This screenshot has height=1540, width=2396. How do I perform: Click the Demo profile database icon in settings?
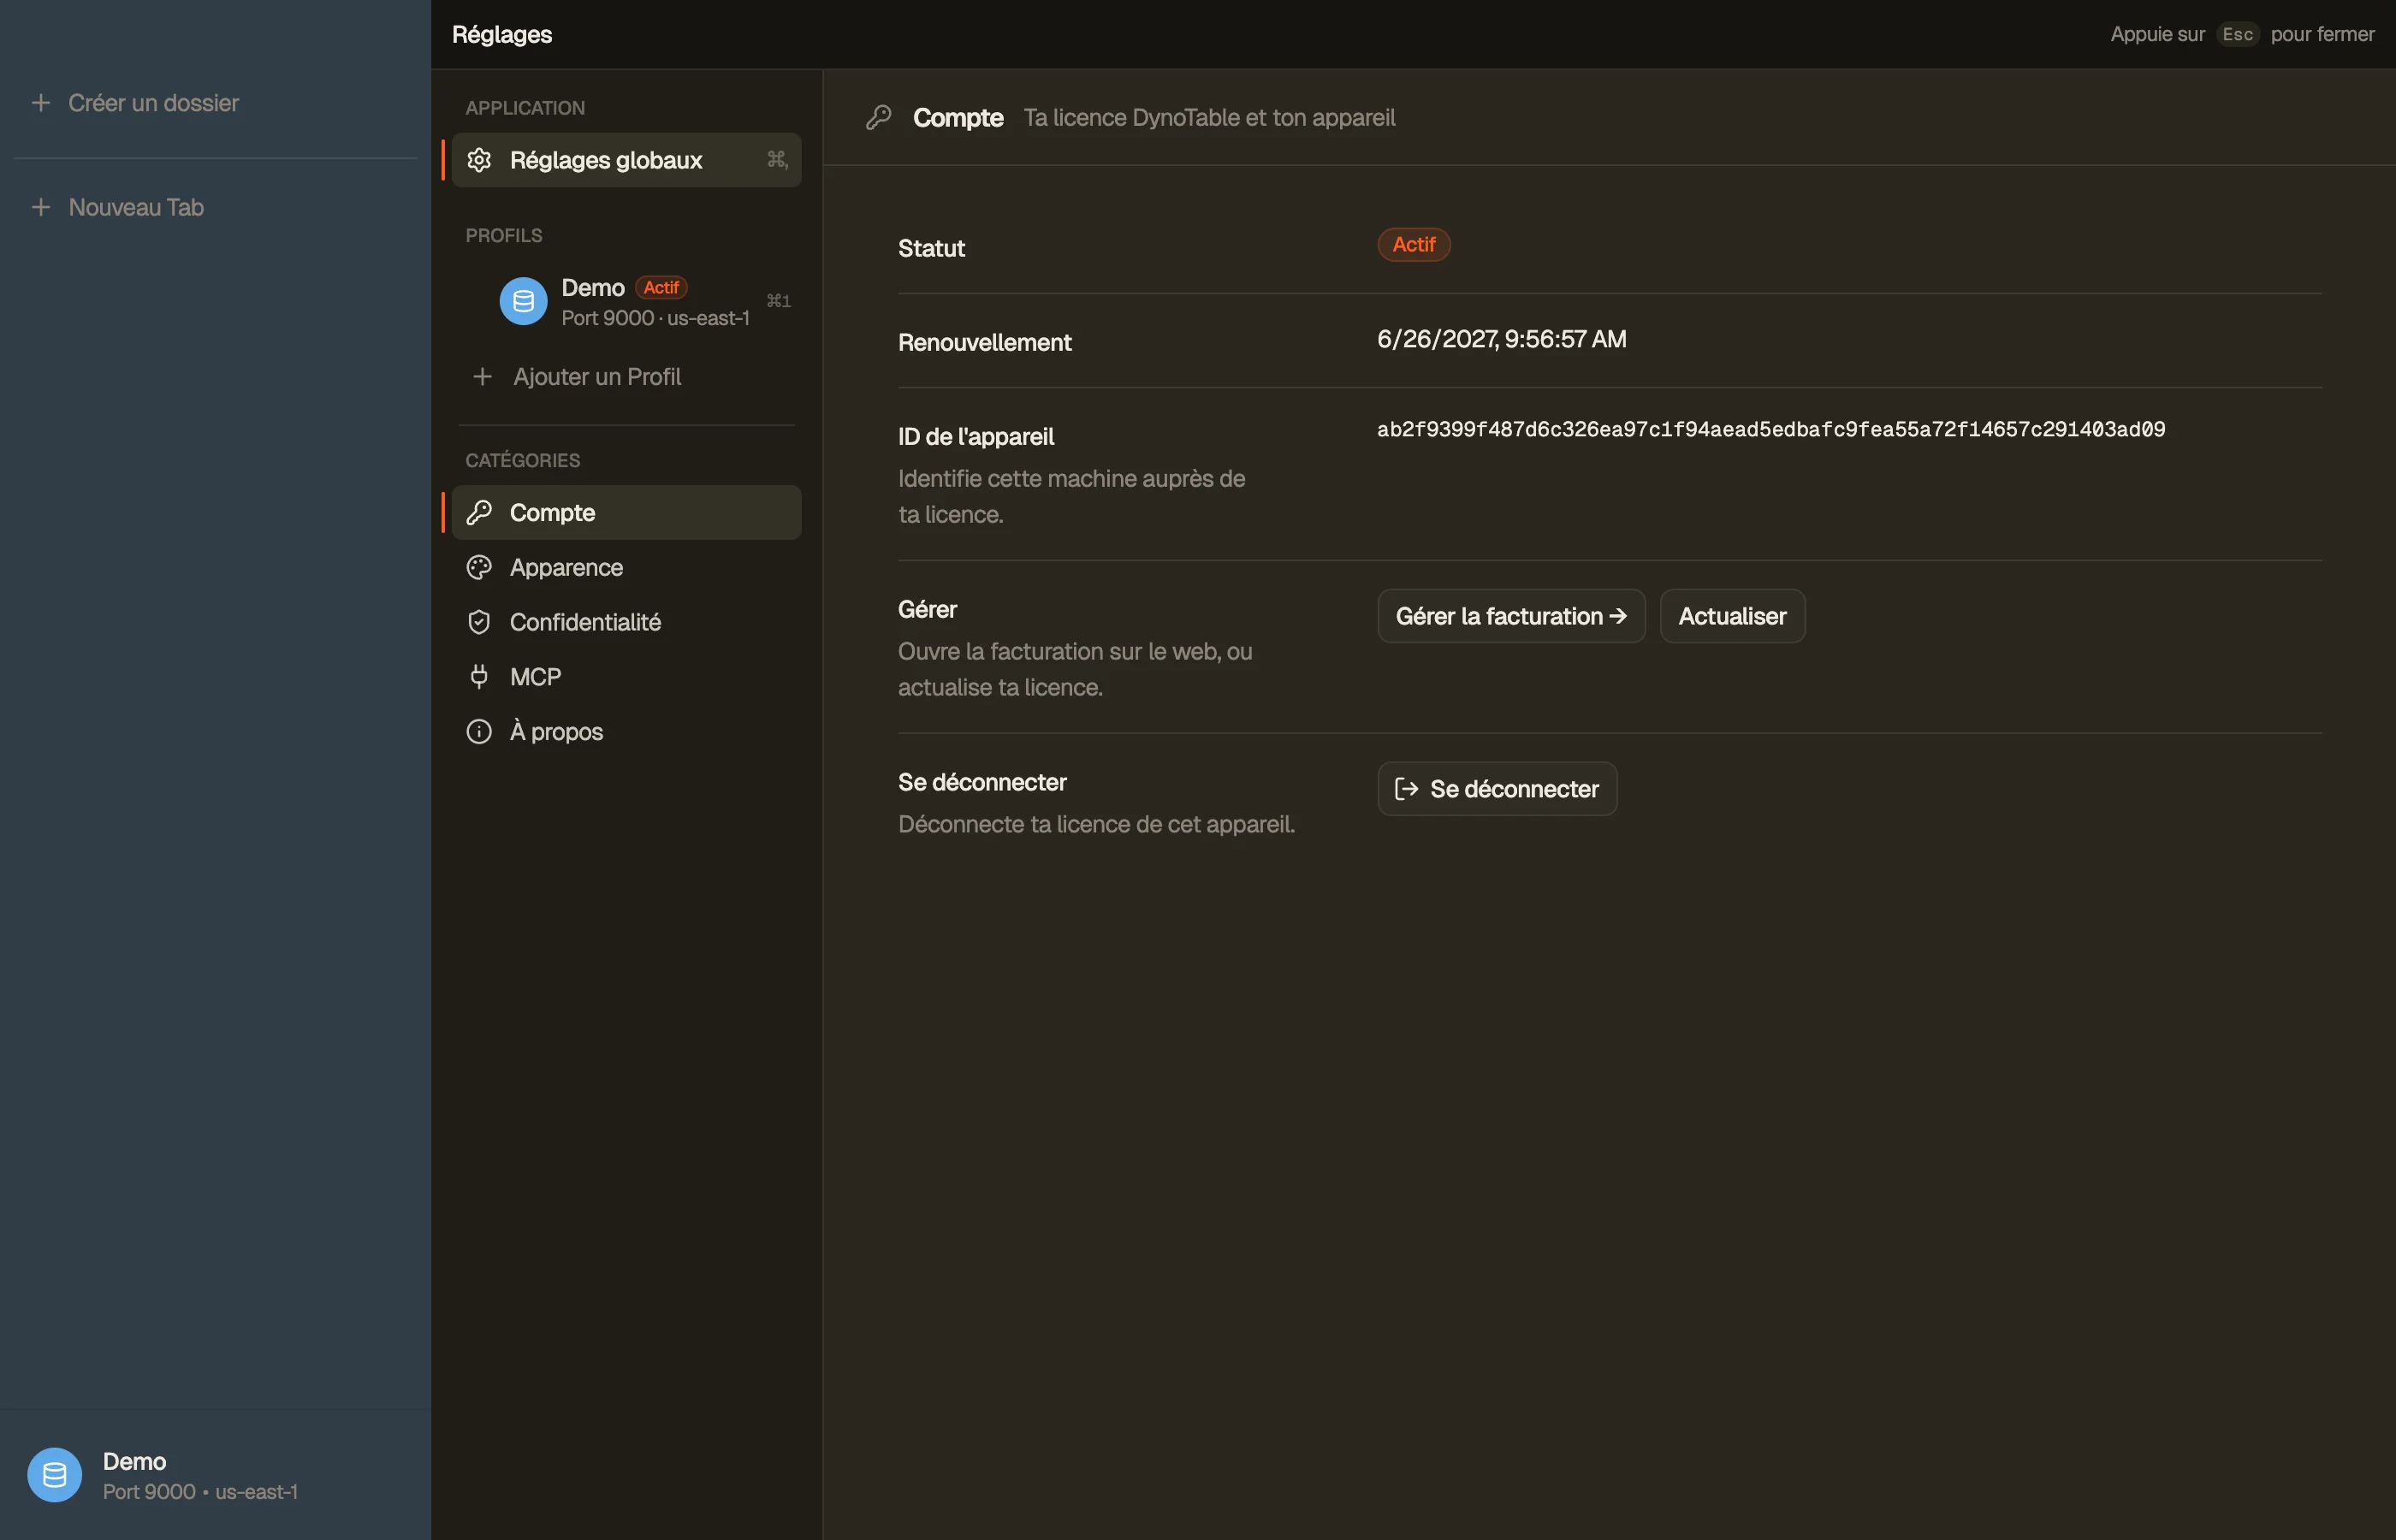pos(523,301)
